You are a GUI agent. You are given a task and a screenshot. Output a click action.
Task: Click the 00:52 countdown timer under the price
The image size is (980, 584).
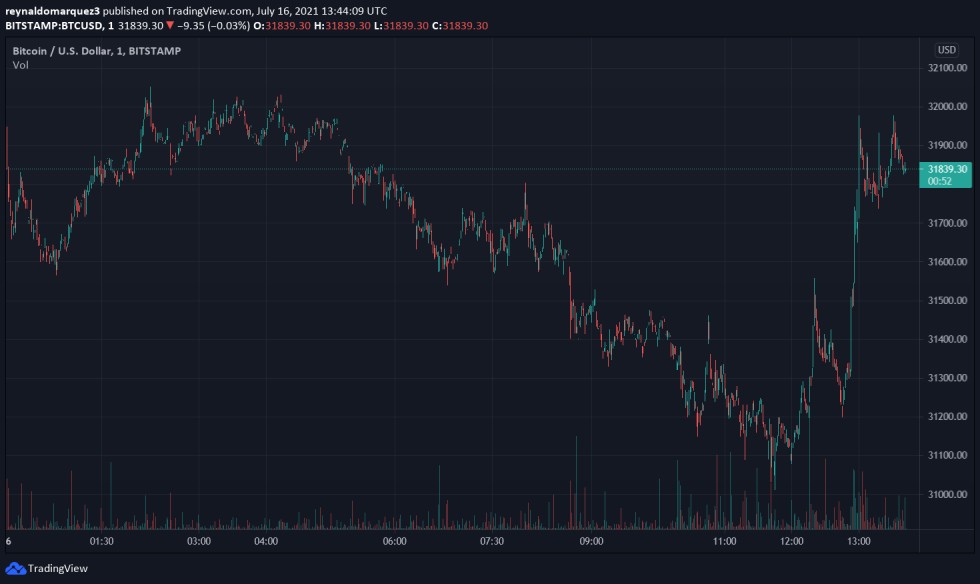[940, 181]
